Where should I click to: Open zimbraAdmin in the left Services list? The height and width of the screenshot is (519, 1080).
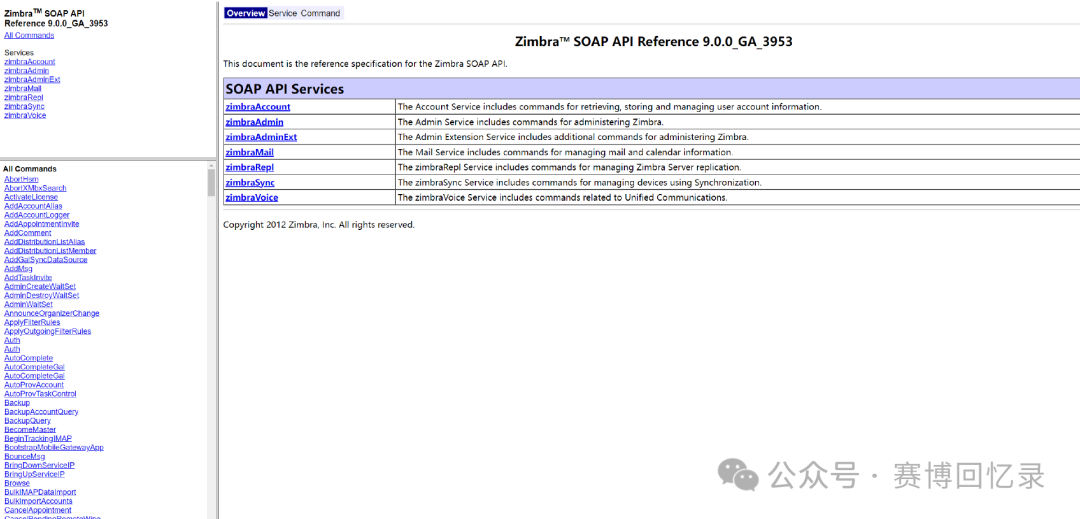pos(26,71)
